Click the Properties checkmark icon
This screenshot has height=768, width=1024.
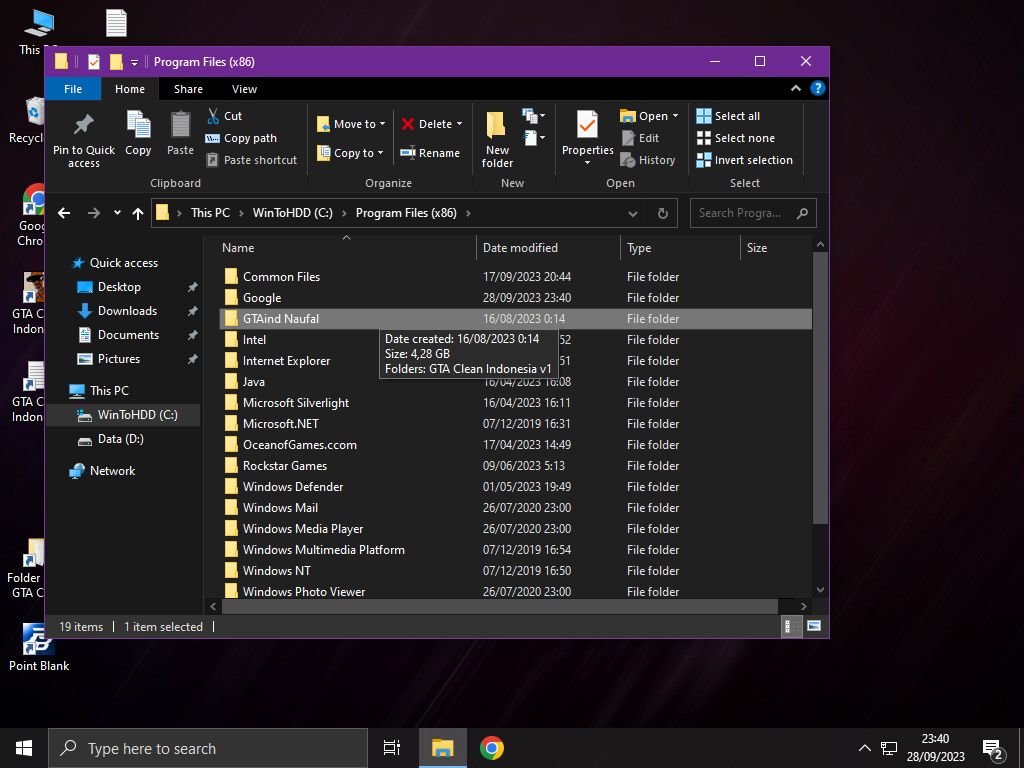pyautogui.click(x=587, y=125)
